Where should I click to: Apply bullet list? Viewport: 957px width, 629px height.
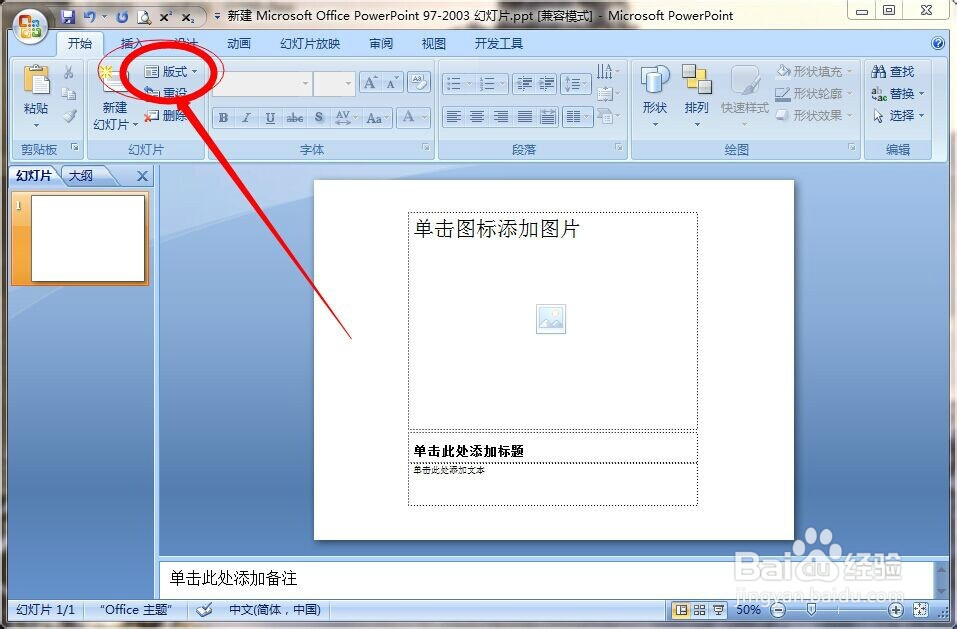[x=458, y=84]
